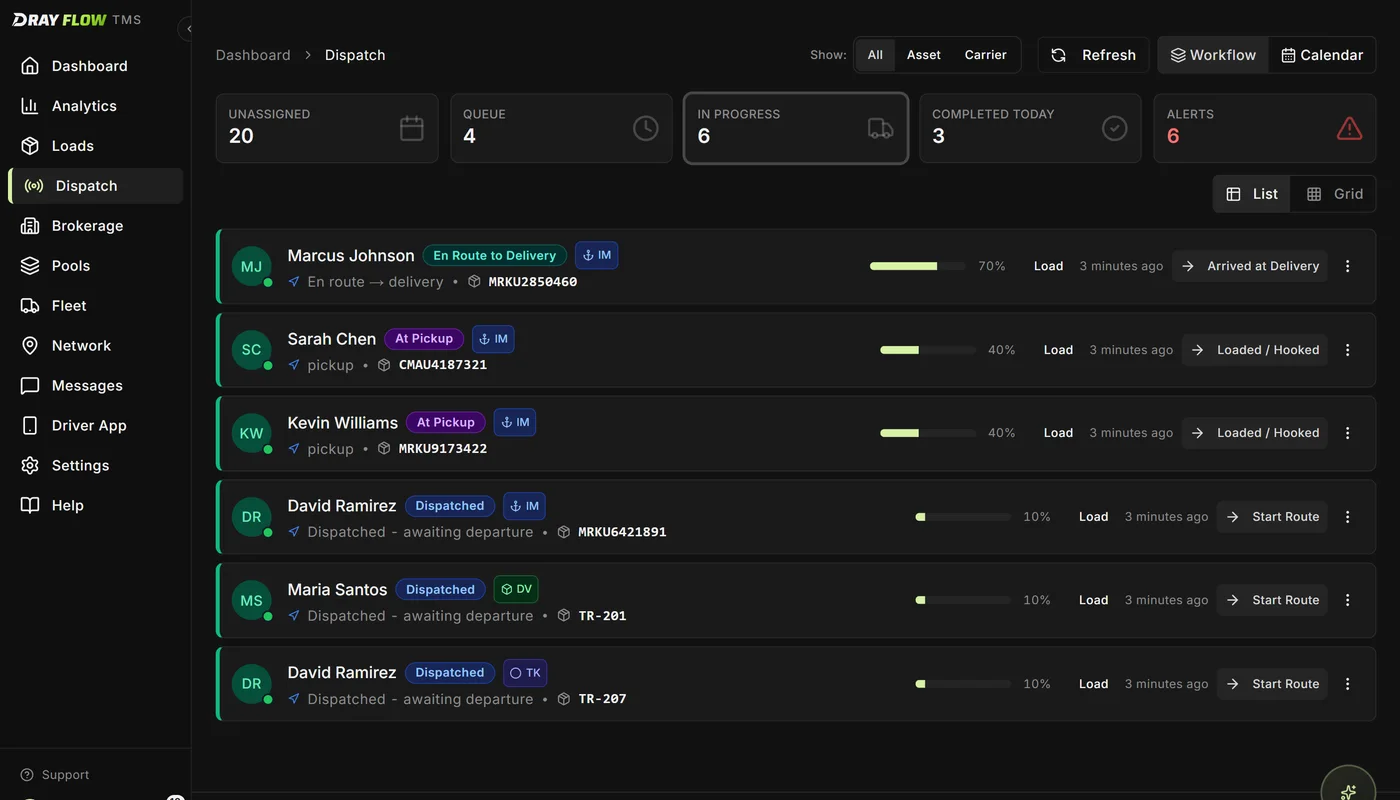Click the In Progress truck icon
Viewport: 1400px width, 800px height.
(x=880, y=128)
